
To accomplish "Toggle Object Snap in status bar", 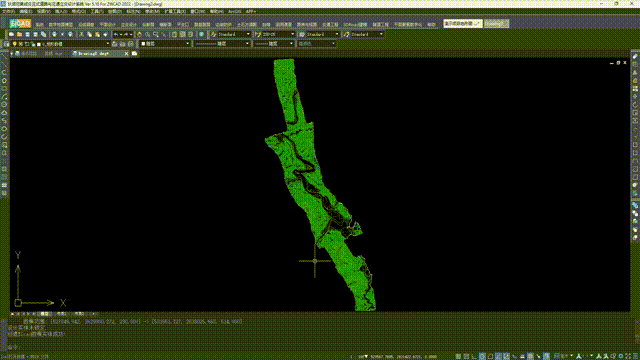I will [x=490, y=356].
